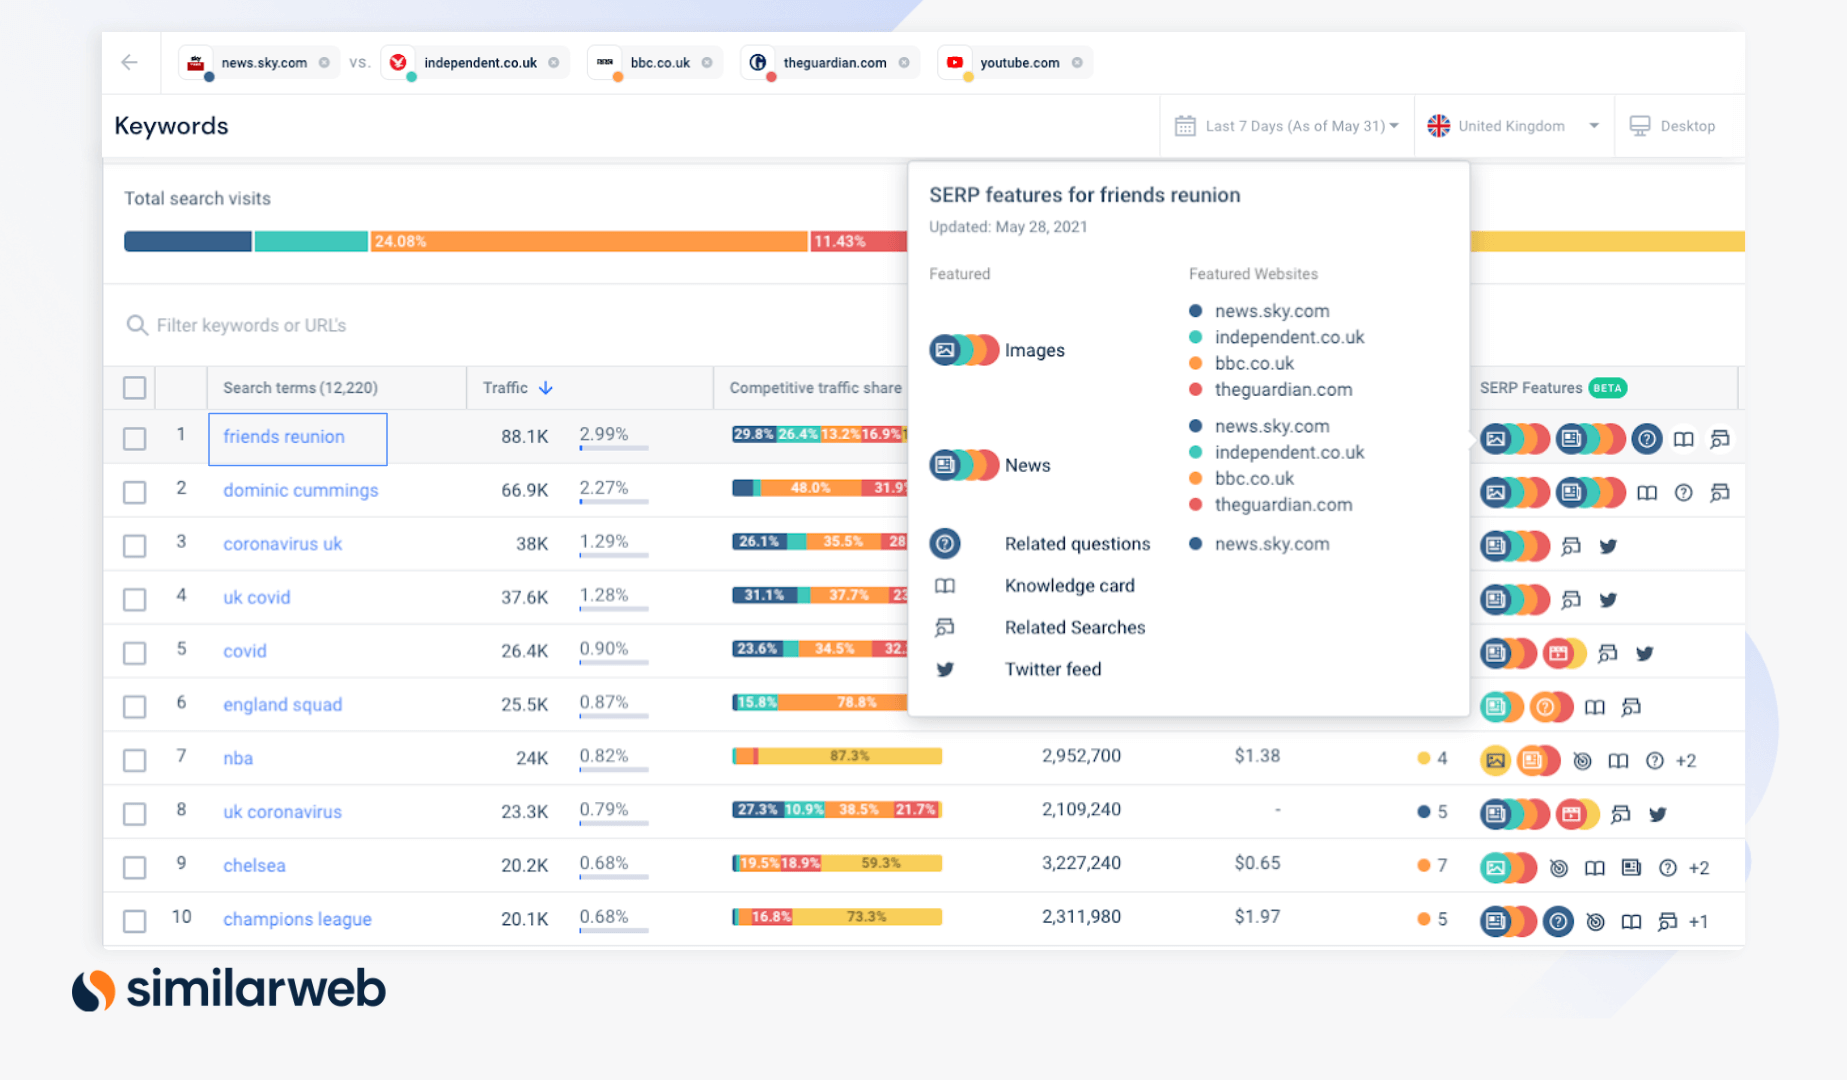The width and height of the screenshot is (1847, 1080).
Task: Check the box for coronavirus uk row
Action: 134,545
